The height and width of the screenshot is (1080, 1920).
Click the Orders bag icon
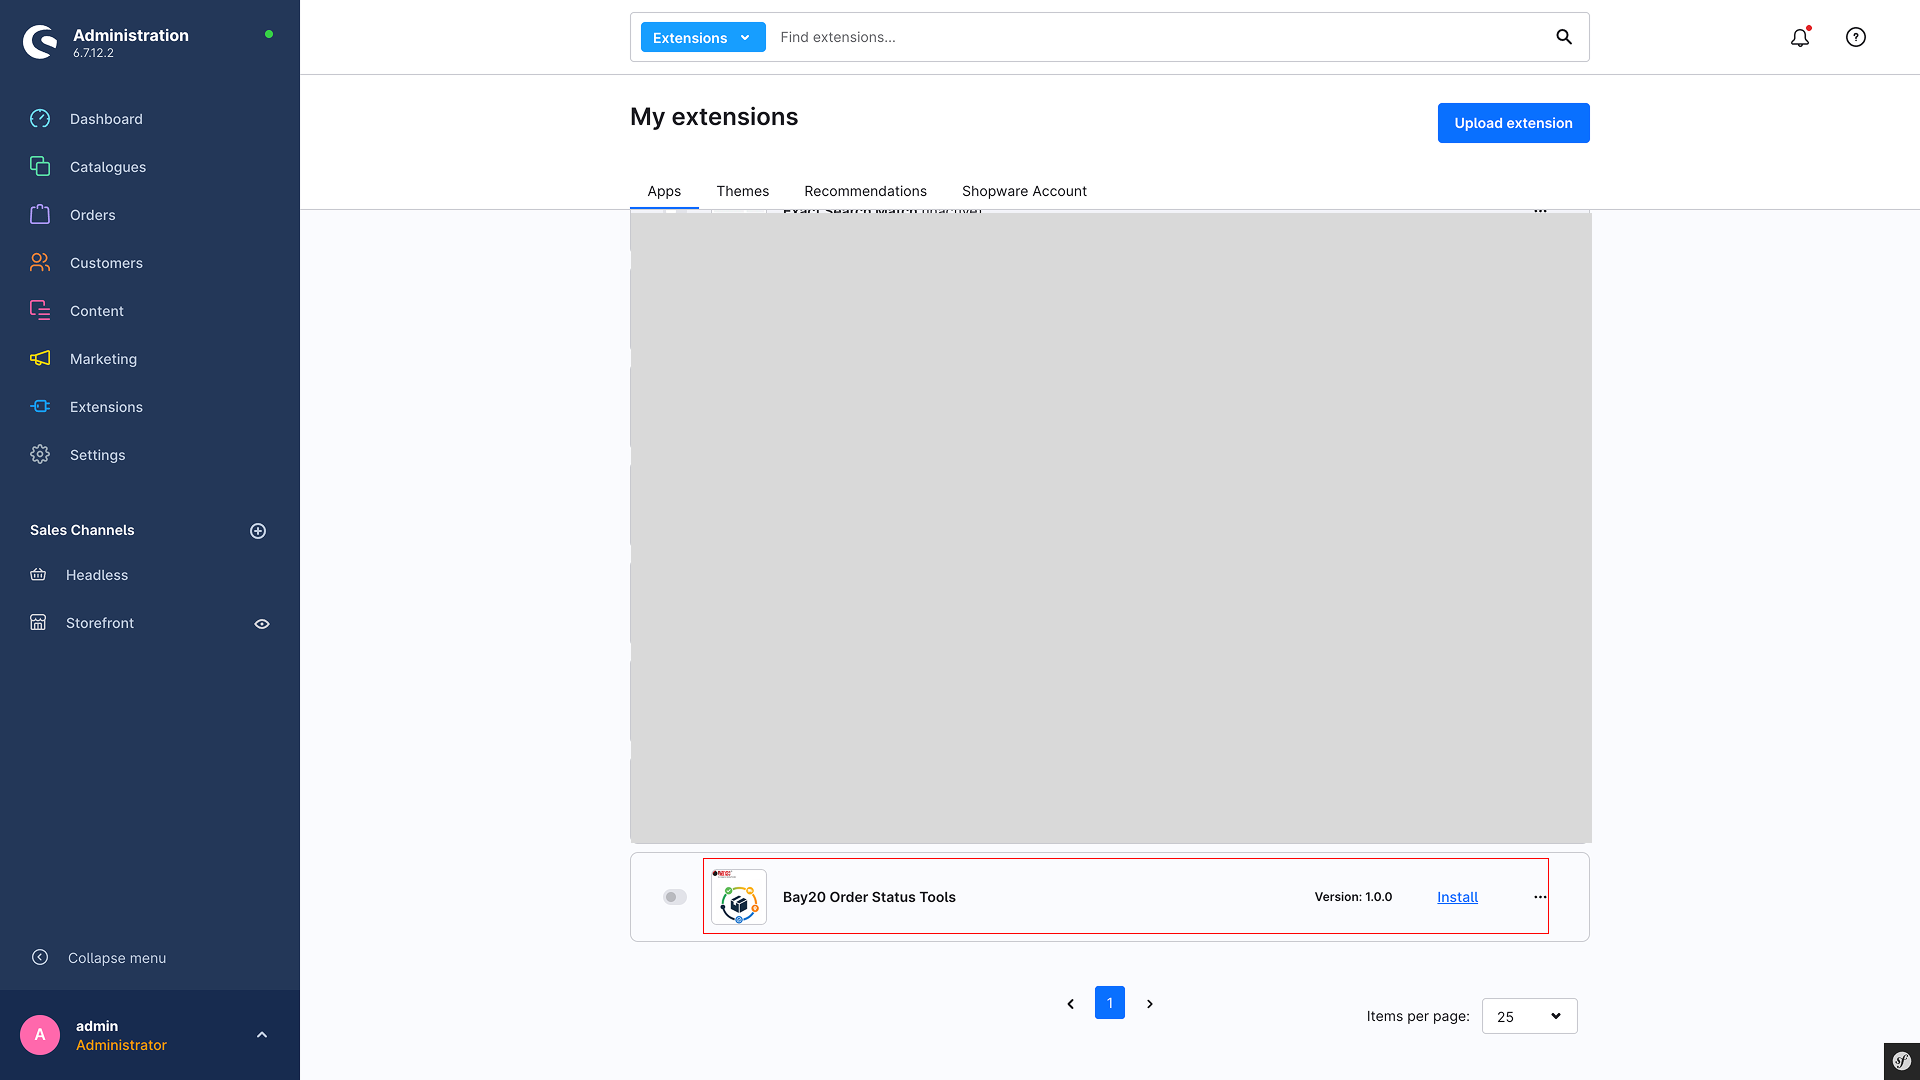pyautogui.click(x=40, y=215)
